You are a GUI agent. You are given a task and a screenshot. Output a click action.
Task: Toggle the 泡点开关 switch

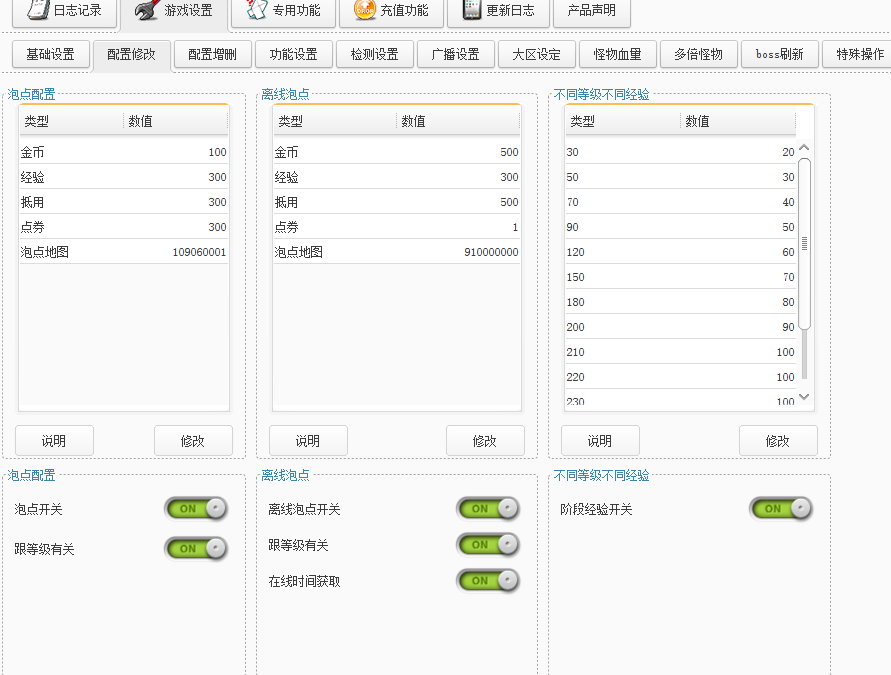pos(196,509)
